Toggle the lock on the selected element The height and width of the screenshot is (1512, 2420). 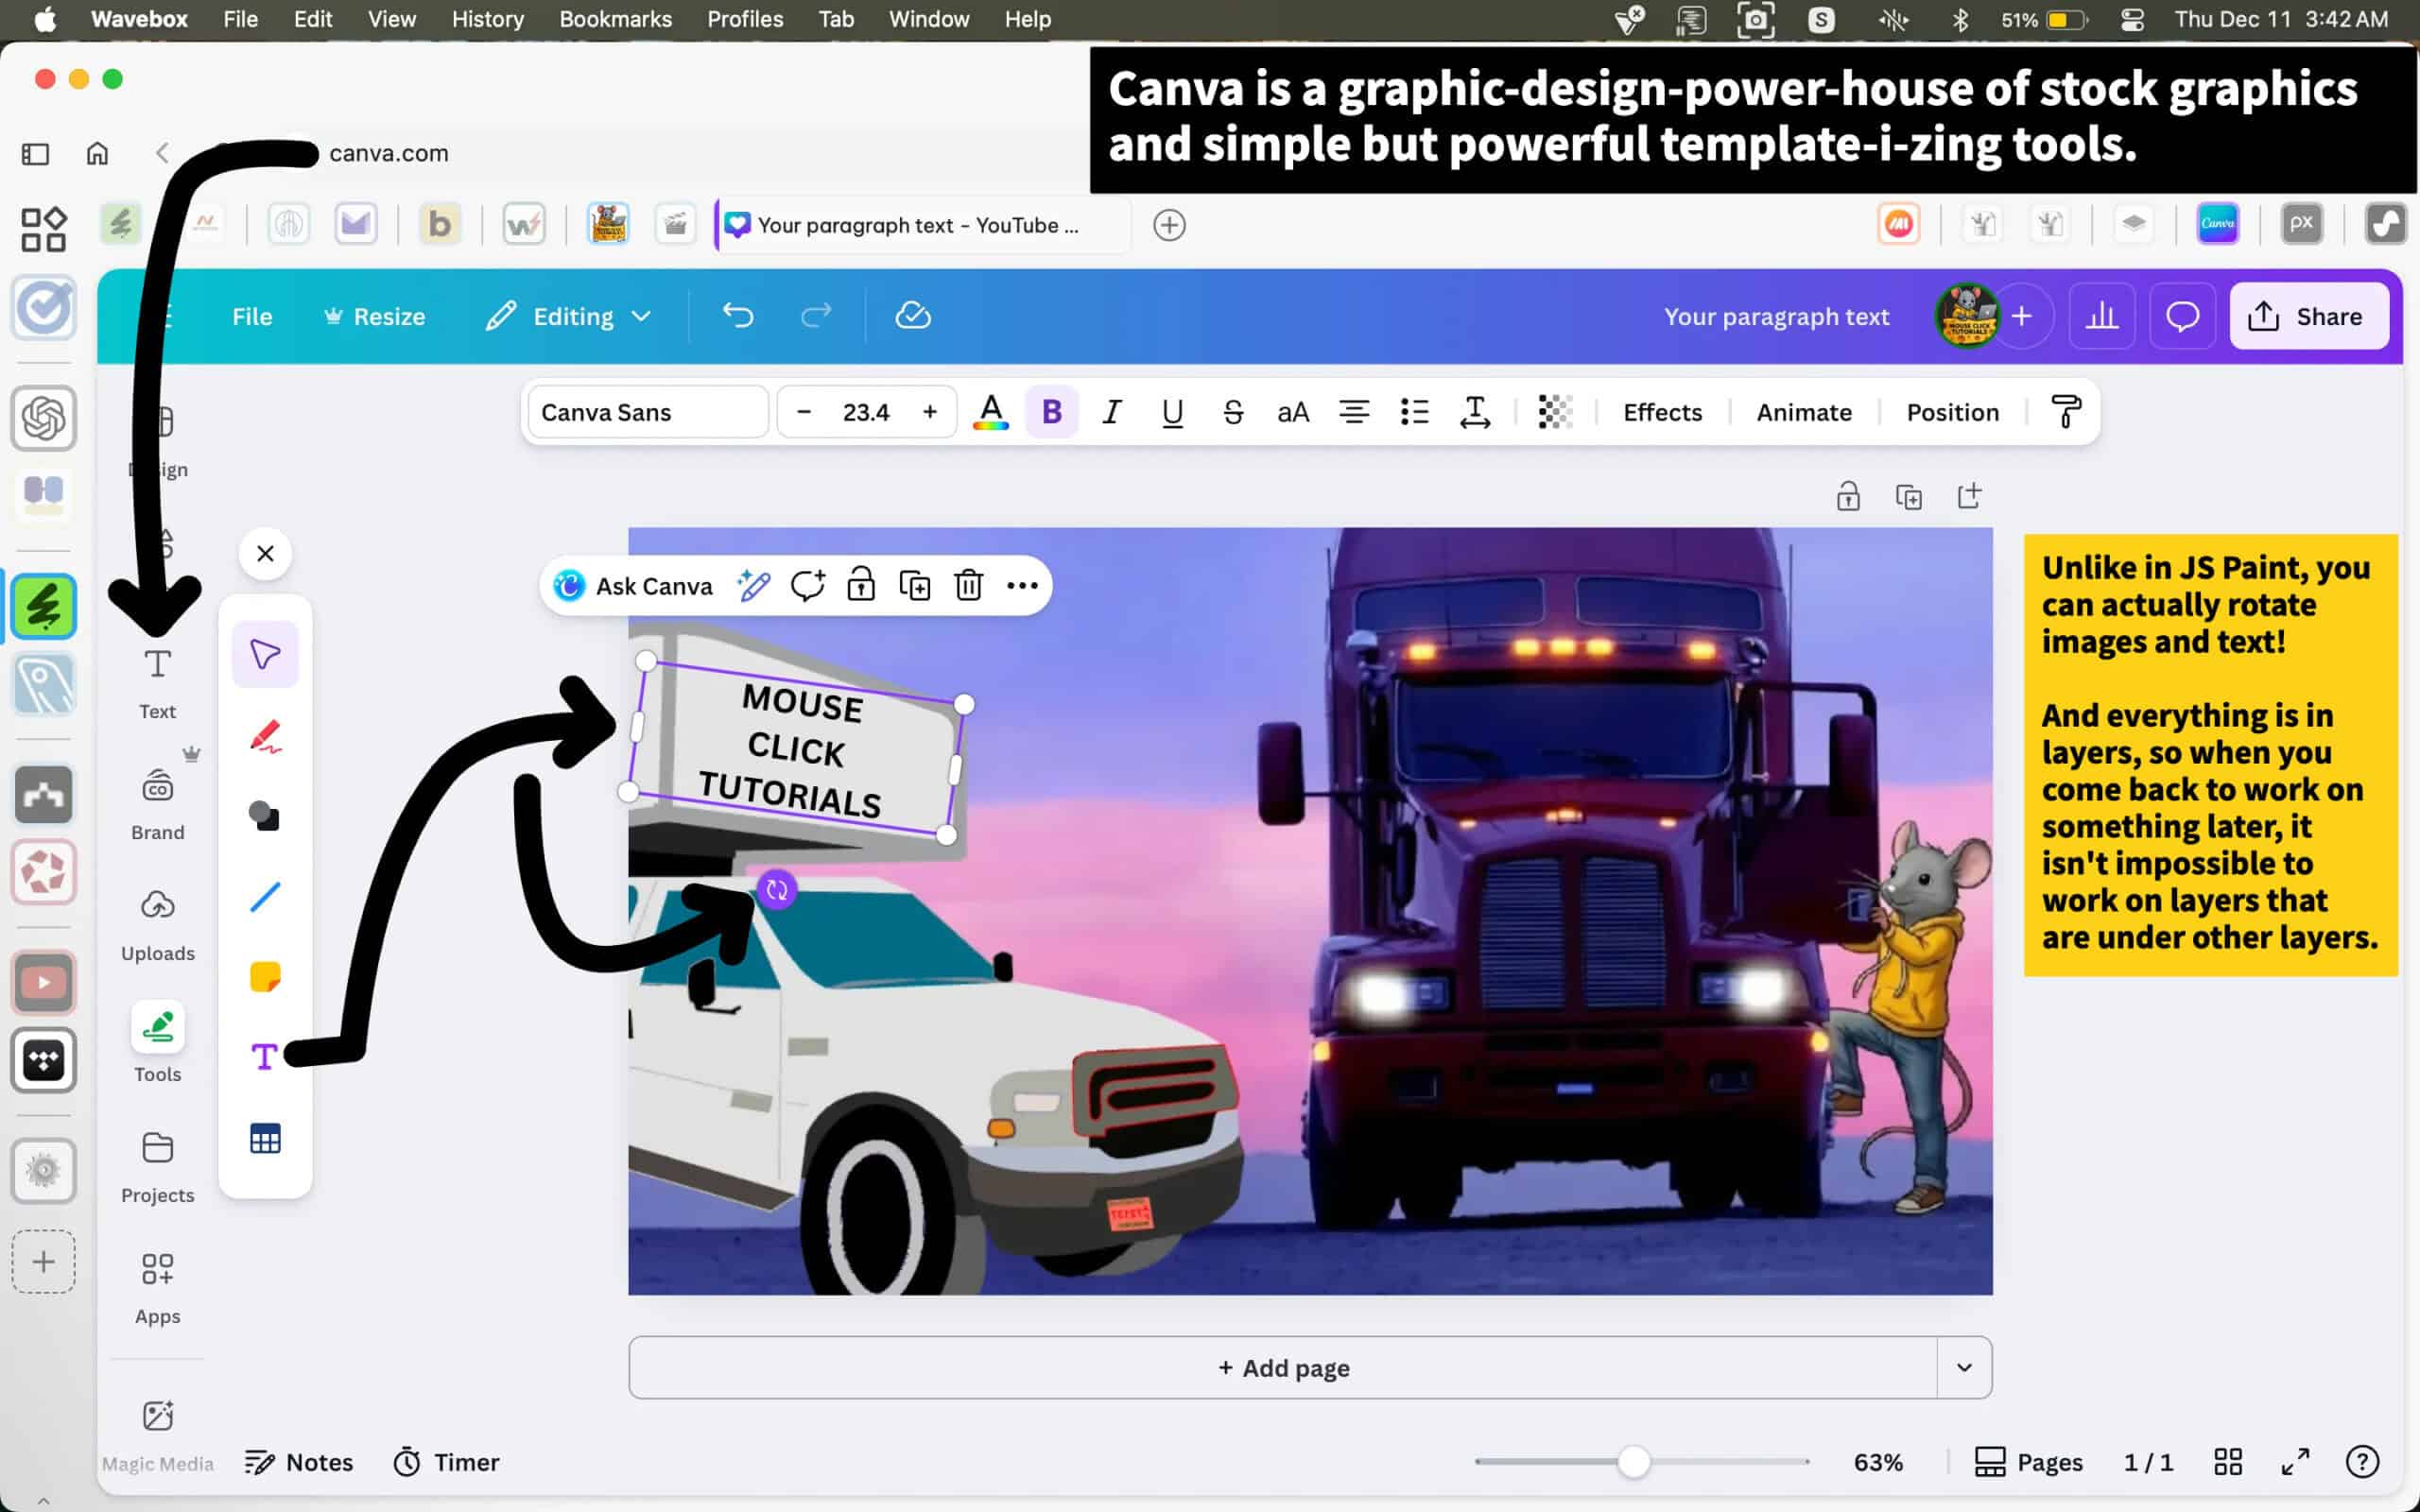click(x=860, y=585)
